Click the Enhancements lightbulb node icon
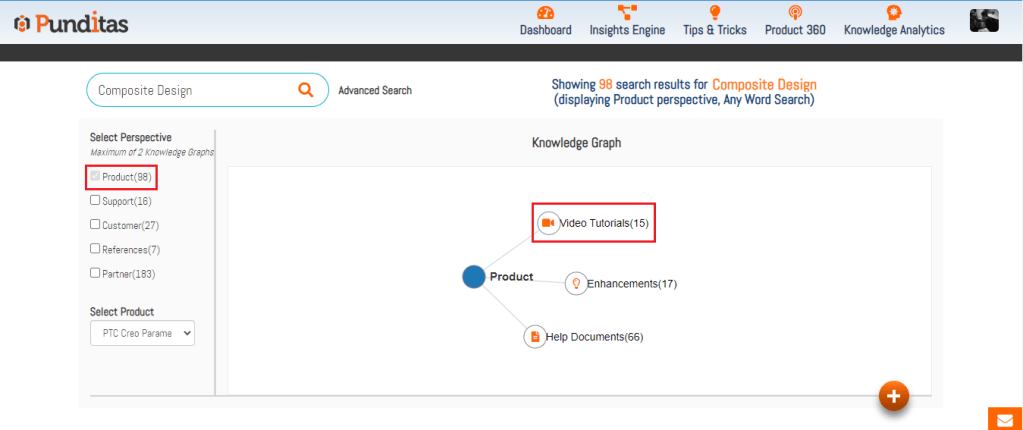 575,284
